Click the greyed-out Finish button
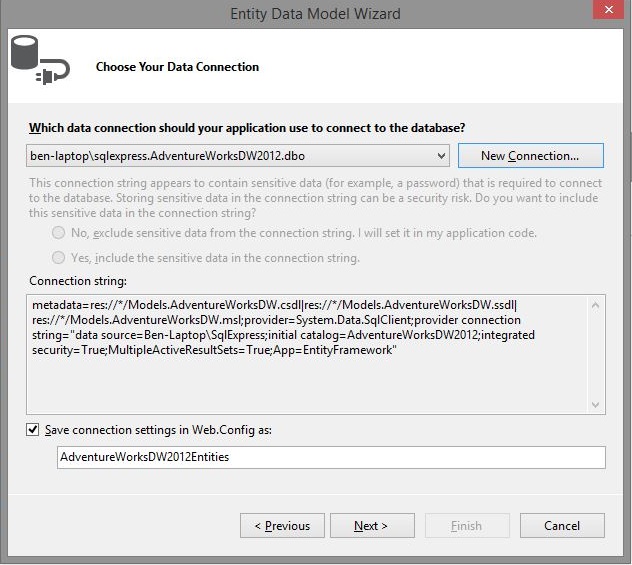This screenshot has width=632, height=565. [466, 526]
